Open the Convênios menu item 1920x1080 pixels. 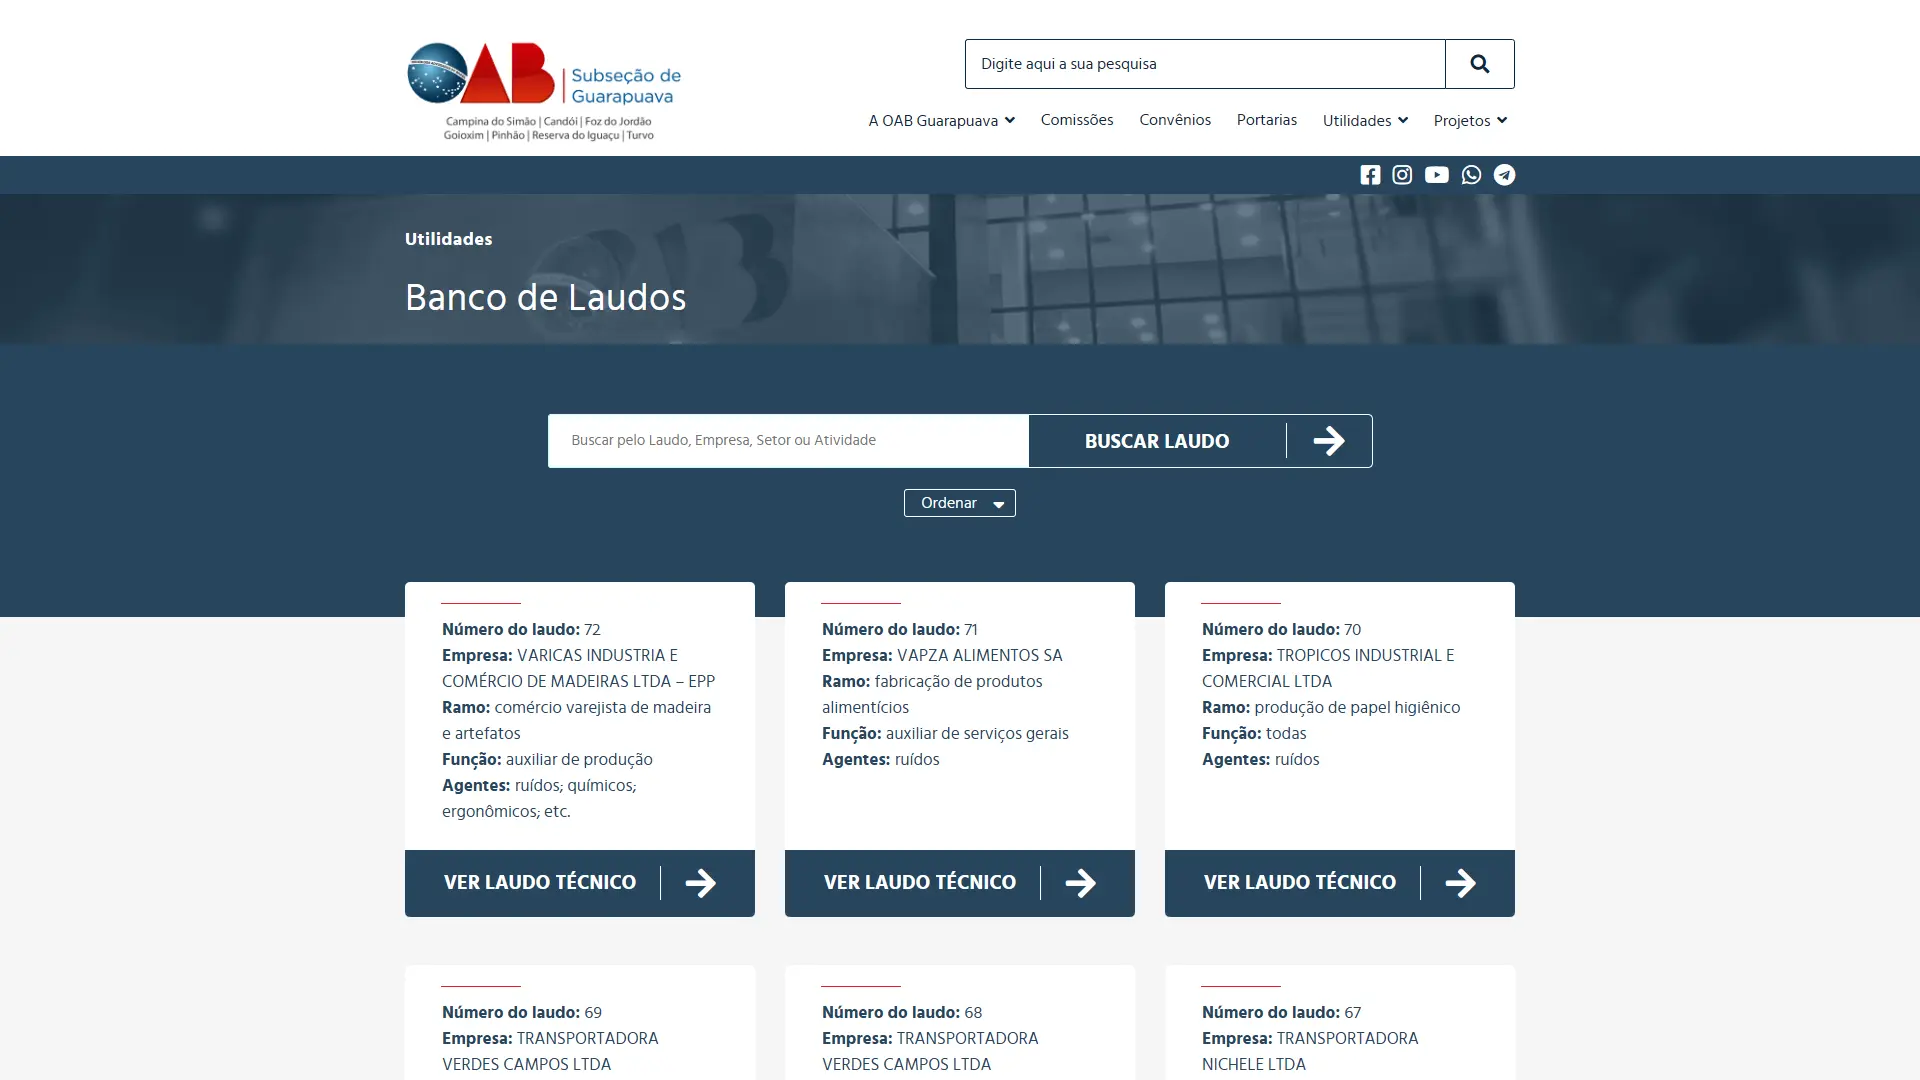tap(1175, 120)
